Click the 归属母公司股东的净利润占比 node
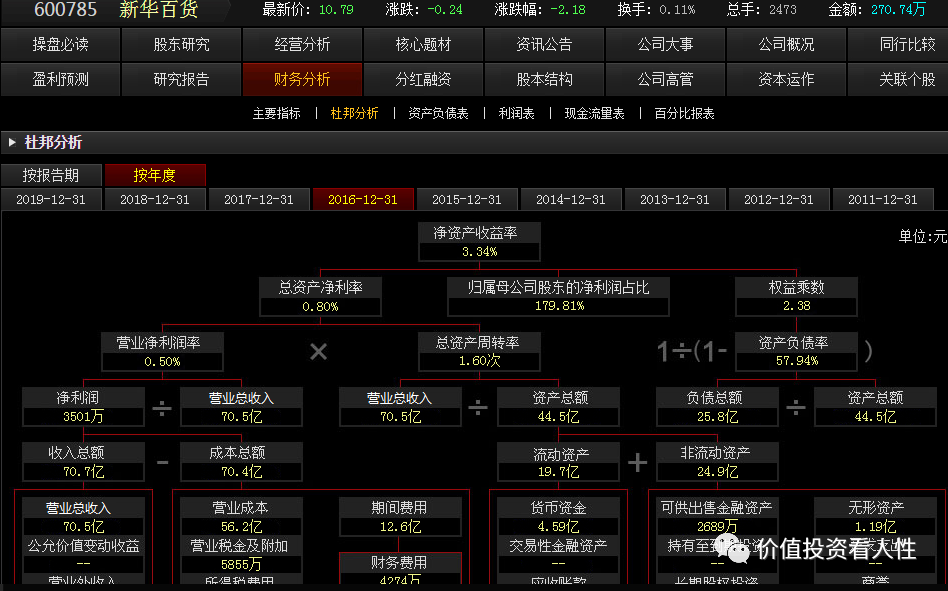The width and height of the screenshot is (948, 591). pyautogui.click(x=559, y=297)
